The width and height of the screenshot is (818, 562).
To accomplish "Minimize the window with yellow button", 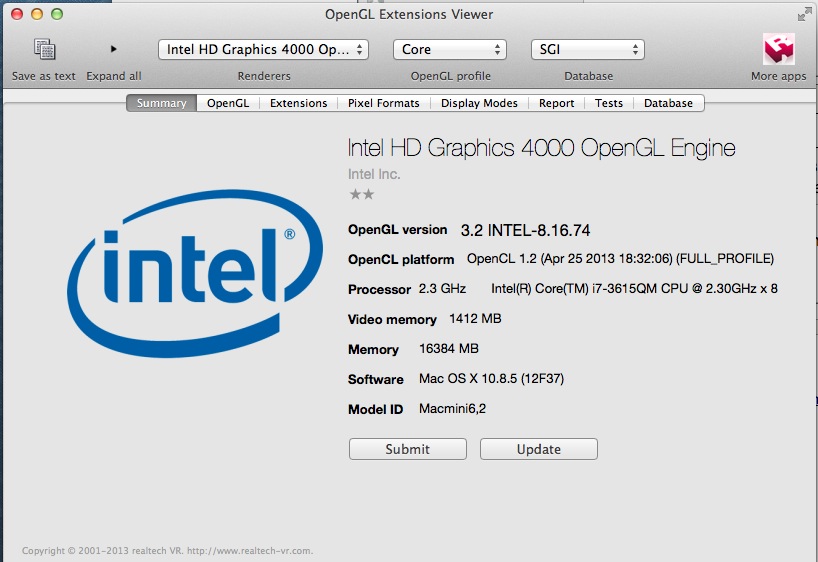I will click(x=37, y=14).
